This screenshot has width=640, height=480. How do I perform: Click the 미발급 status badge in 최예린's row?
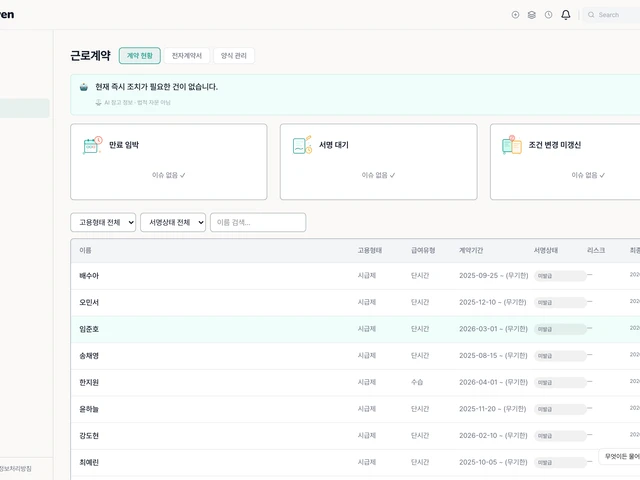pos(560,462)
